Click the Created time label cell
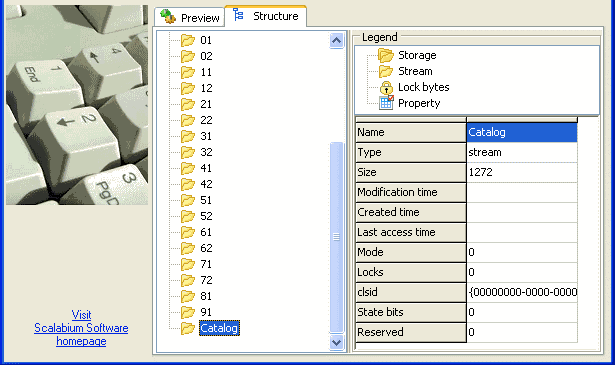This screenshot has height=365, width=615. click(411, 212)
